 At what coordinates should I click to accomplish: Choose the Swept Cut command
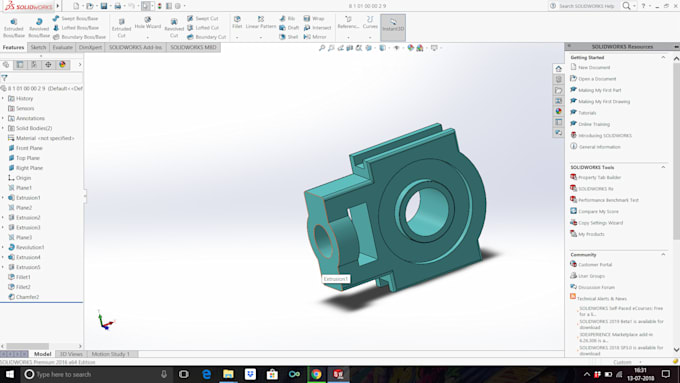[x=203, y=19]
